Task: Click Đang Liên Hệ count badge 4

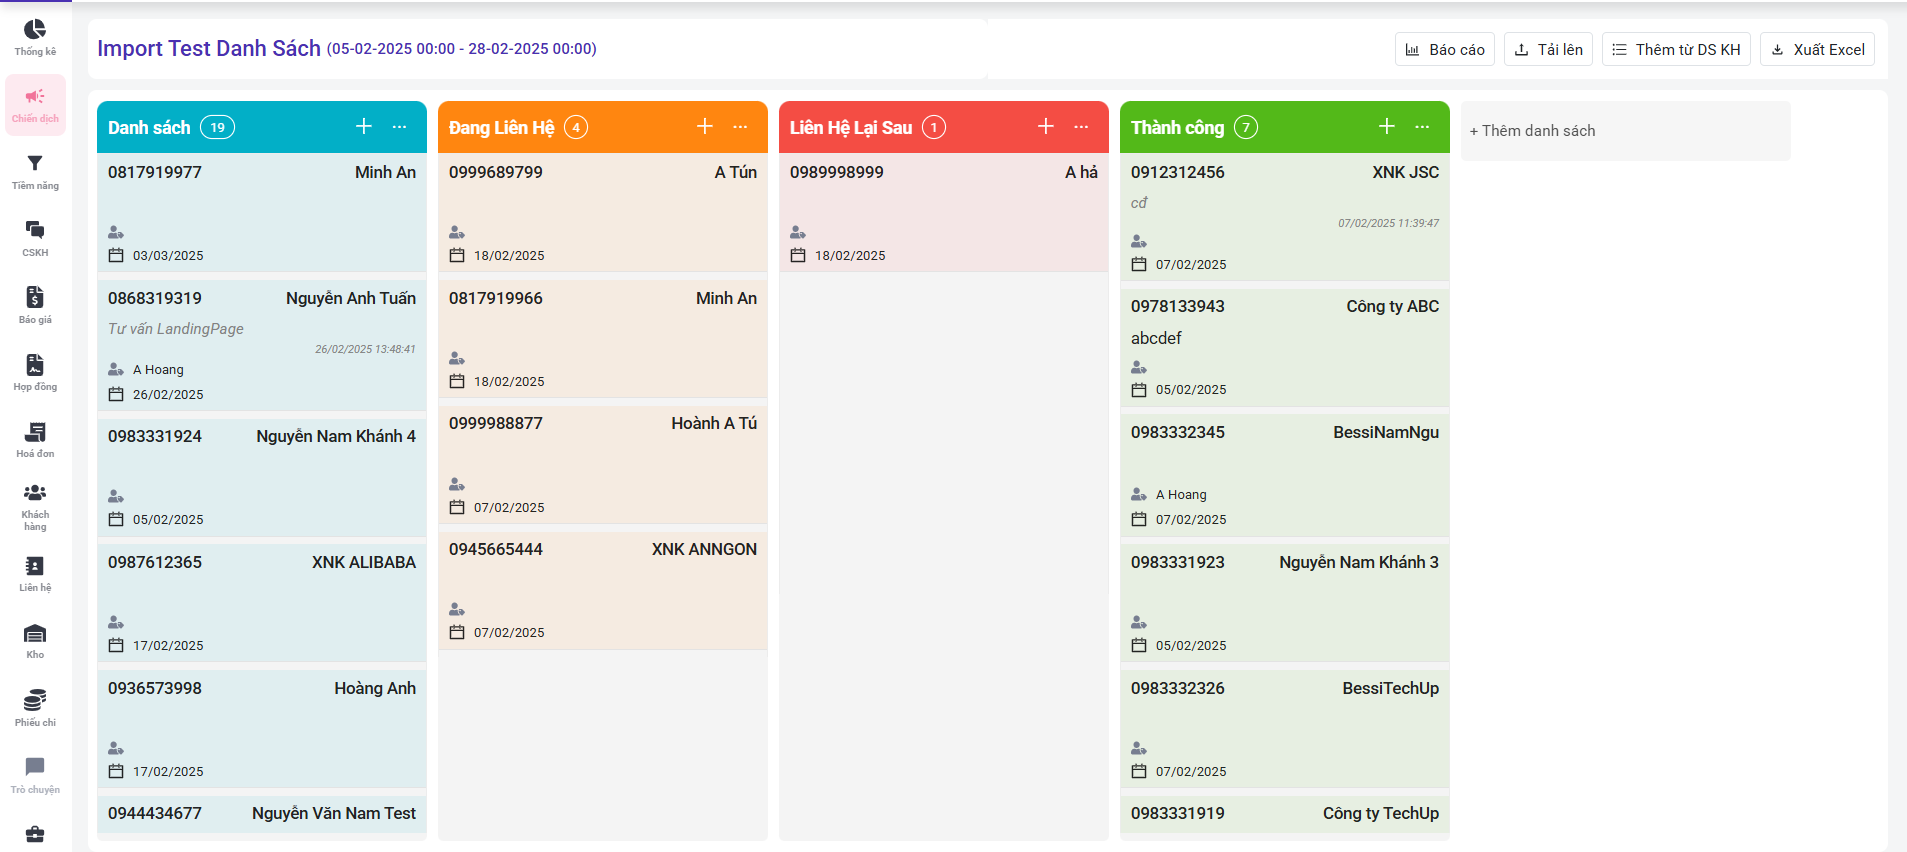Action: pyautogui.click(x=576, y=127)
